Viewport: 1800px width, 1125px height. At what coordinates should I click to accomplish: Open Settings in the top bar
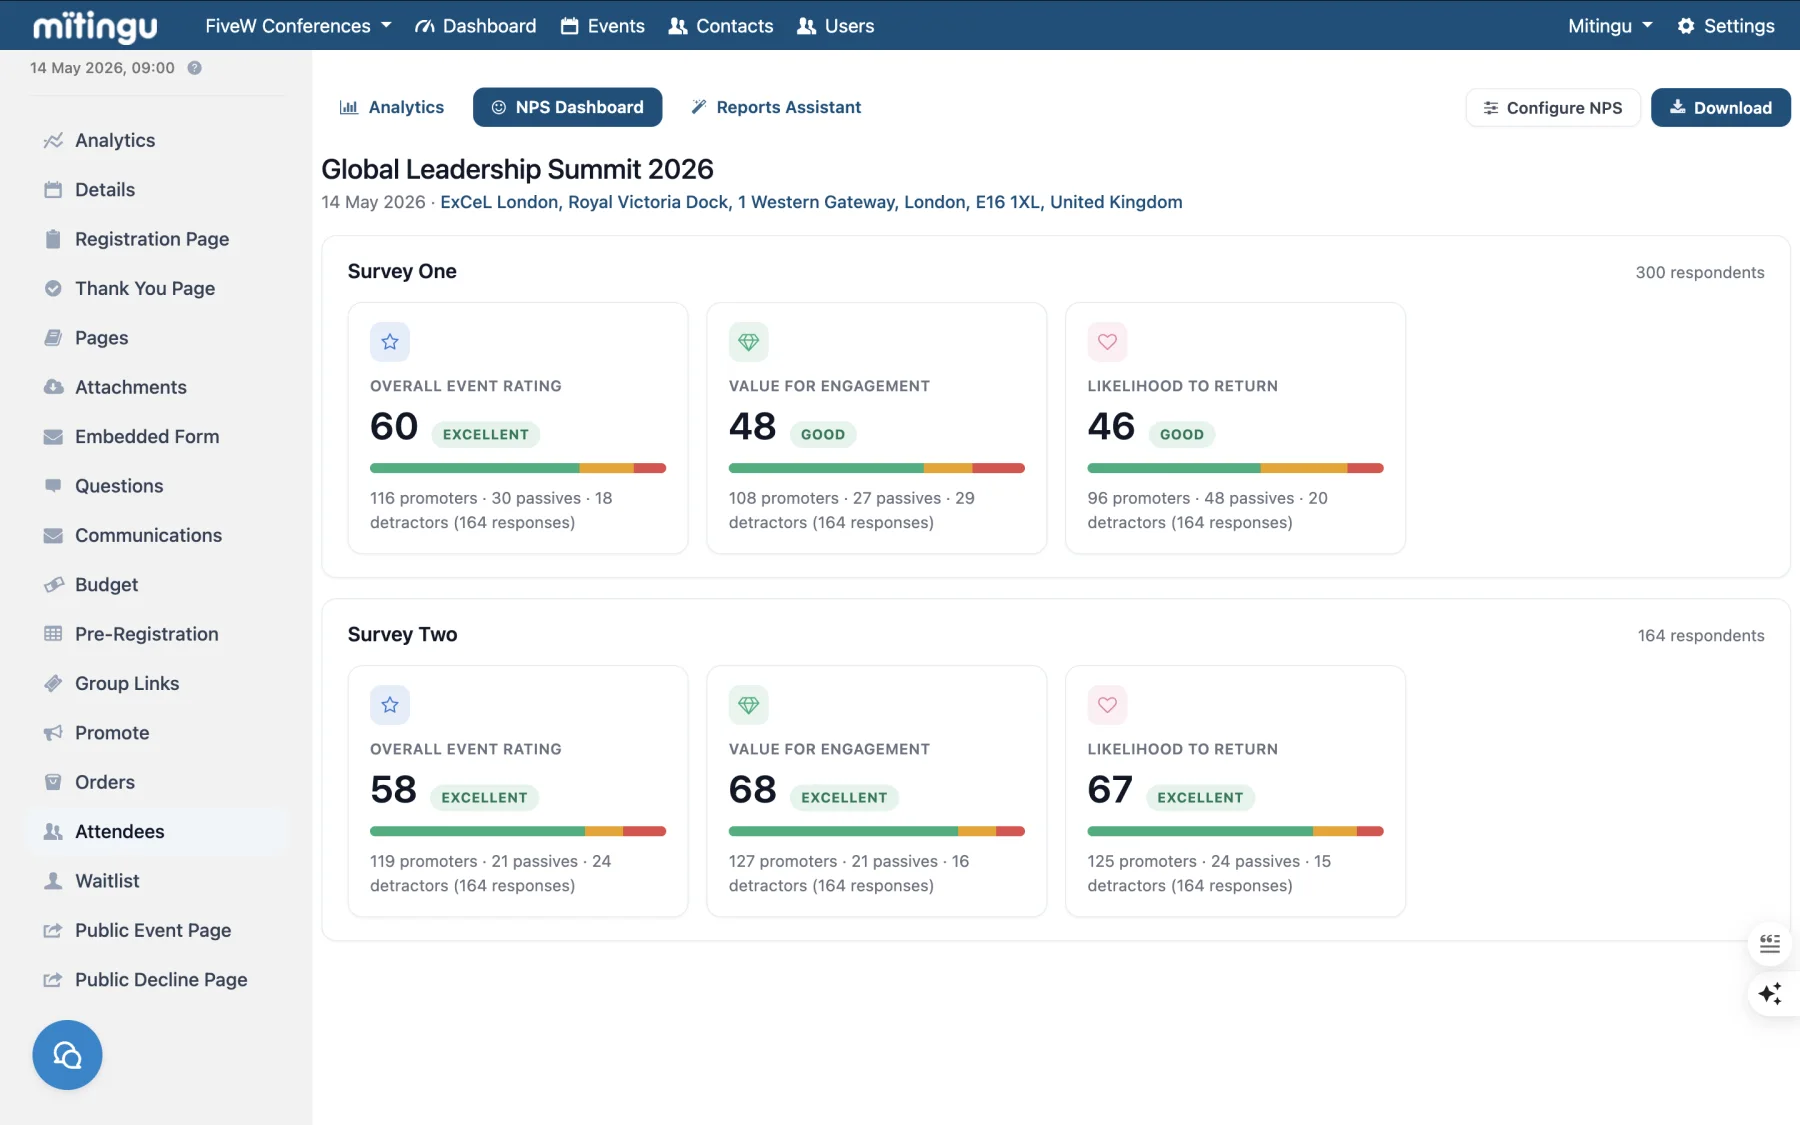point(1726,26)
